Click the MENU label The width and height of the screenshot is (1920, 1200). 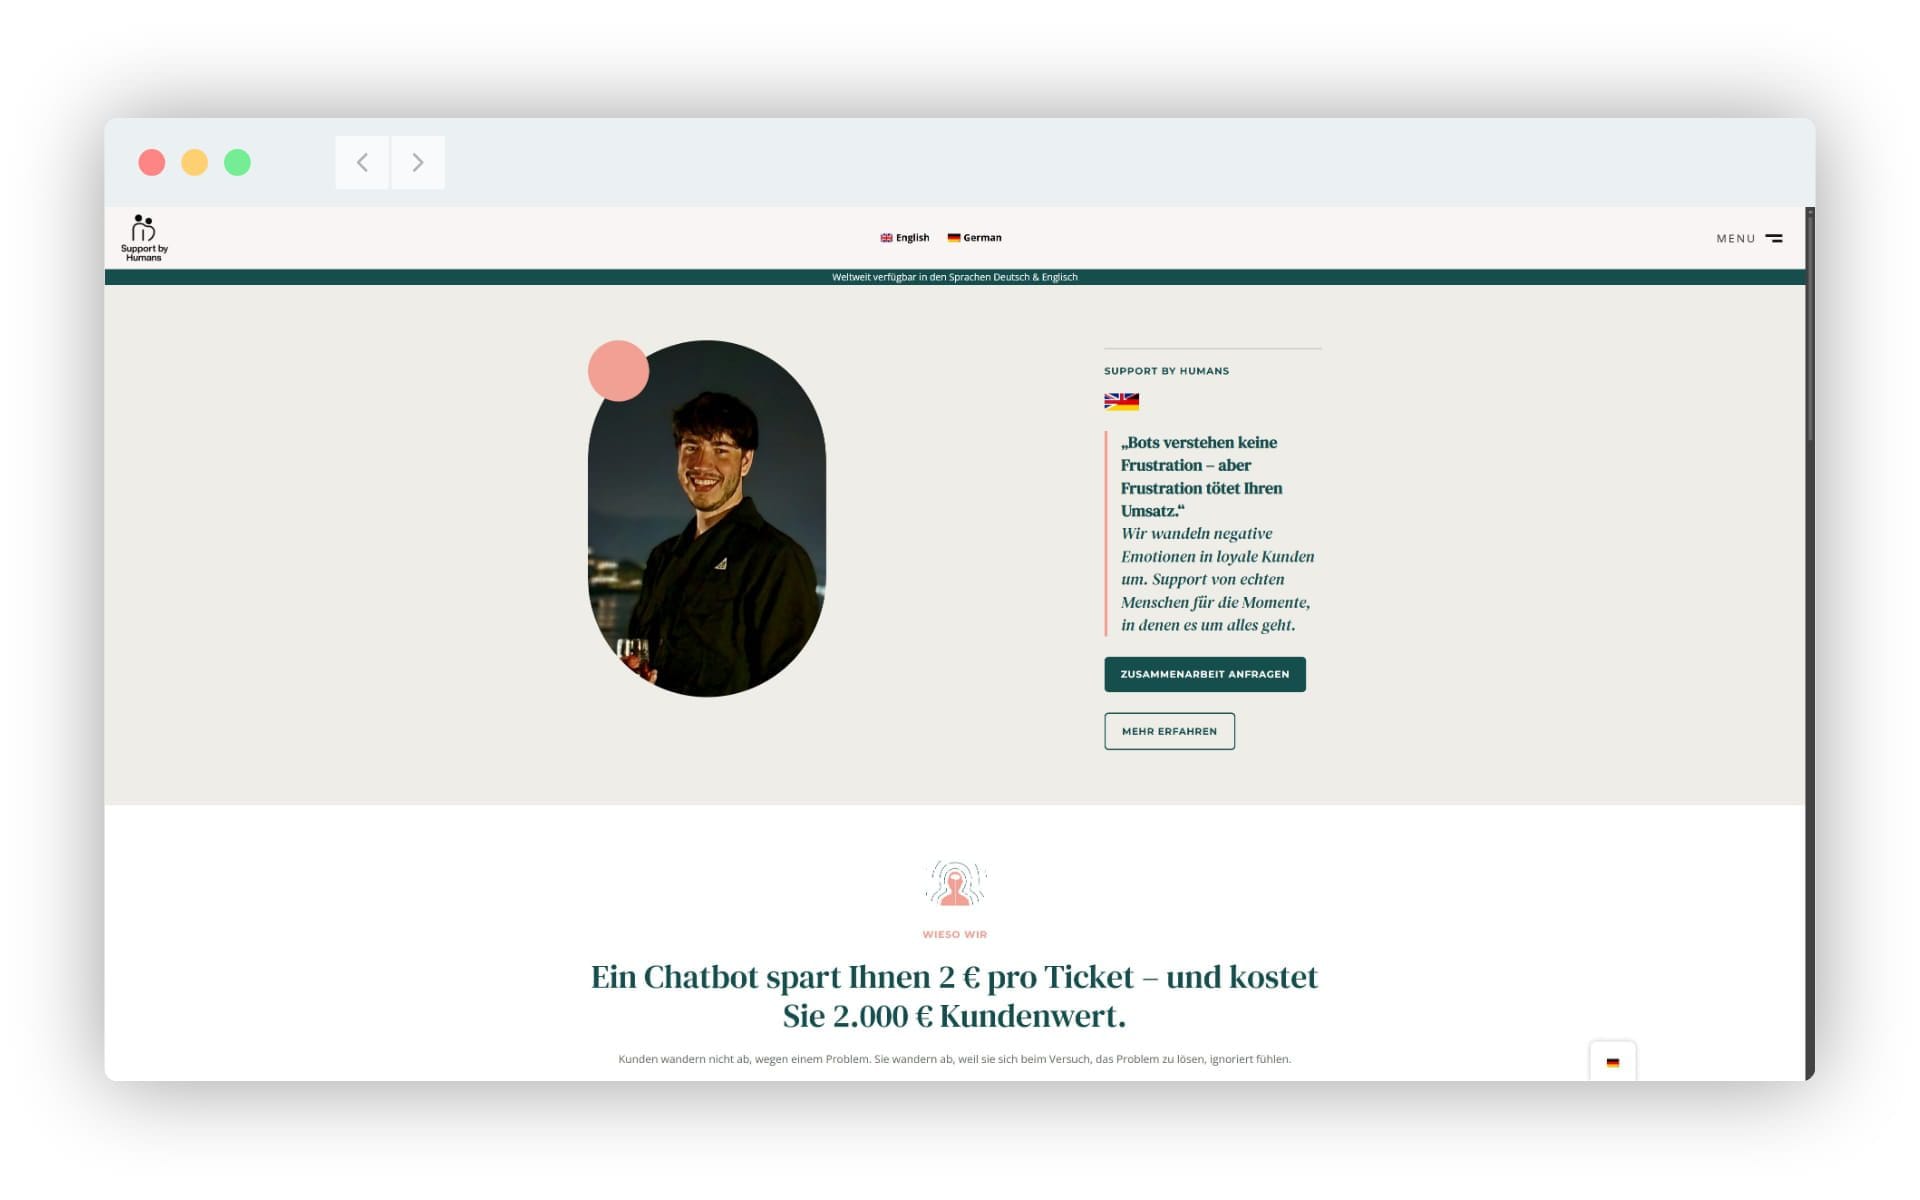tap(1736, 238)
